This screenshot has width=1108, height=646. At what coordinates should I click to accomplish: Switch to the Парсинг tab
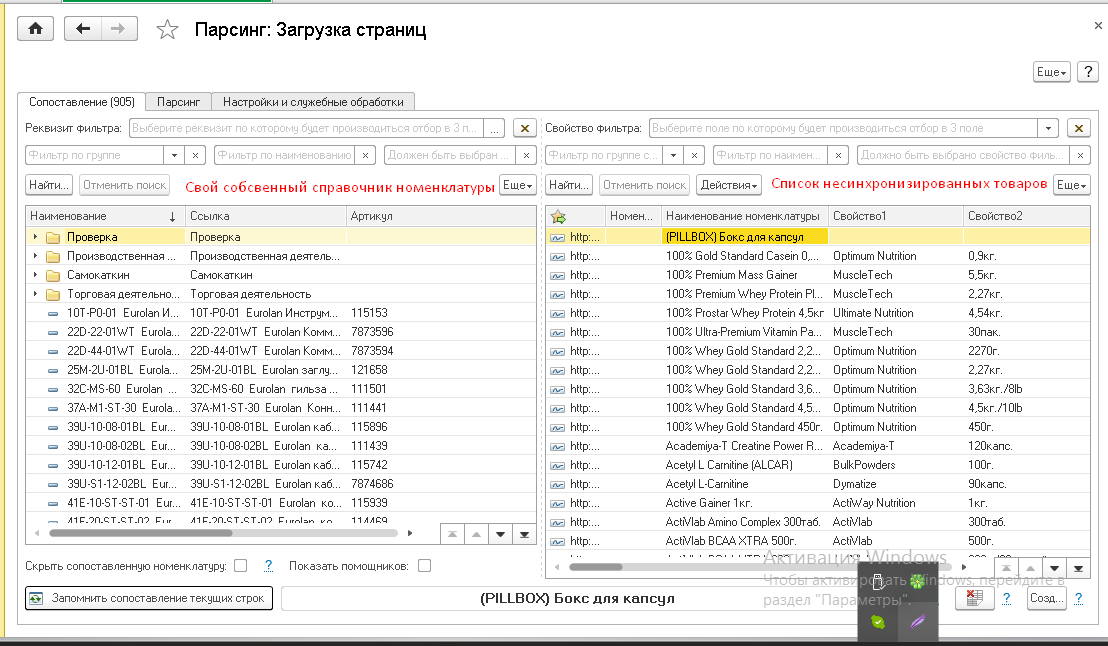178,102
